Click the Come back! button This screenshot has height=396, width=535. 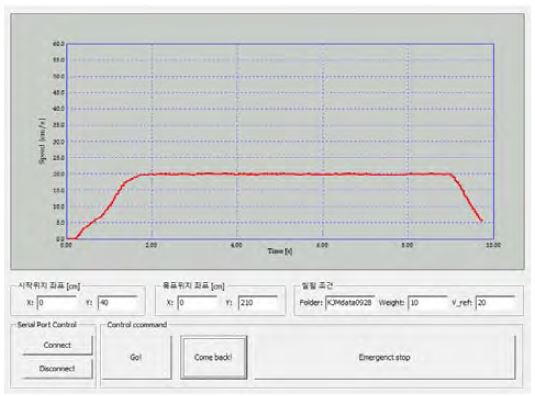(x=213, y=357)
